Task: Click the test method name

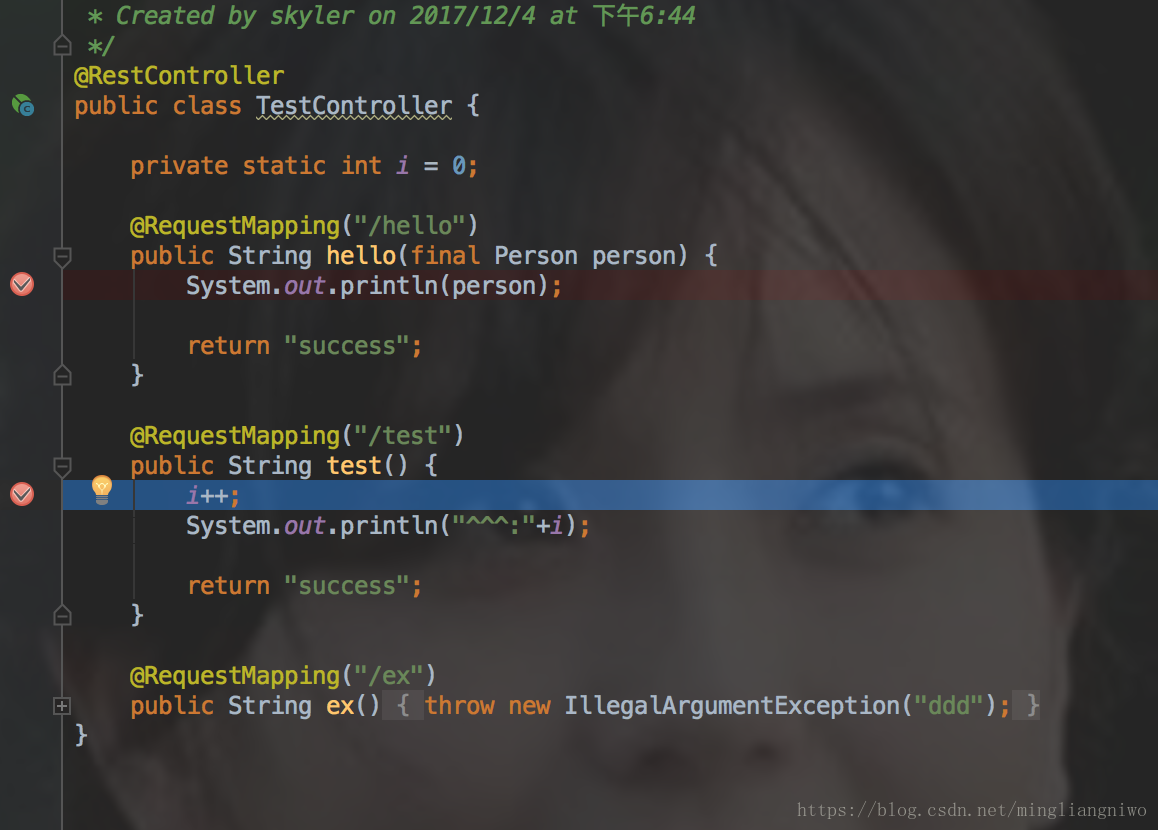Action: pyautogui.click(x=354, y=465)
